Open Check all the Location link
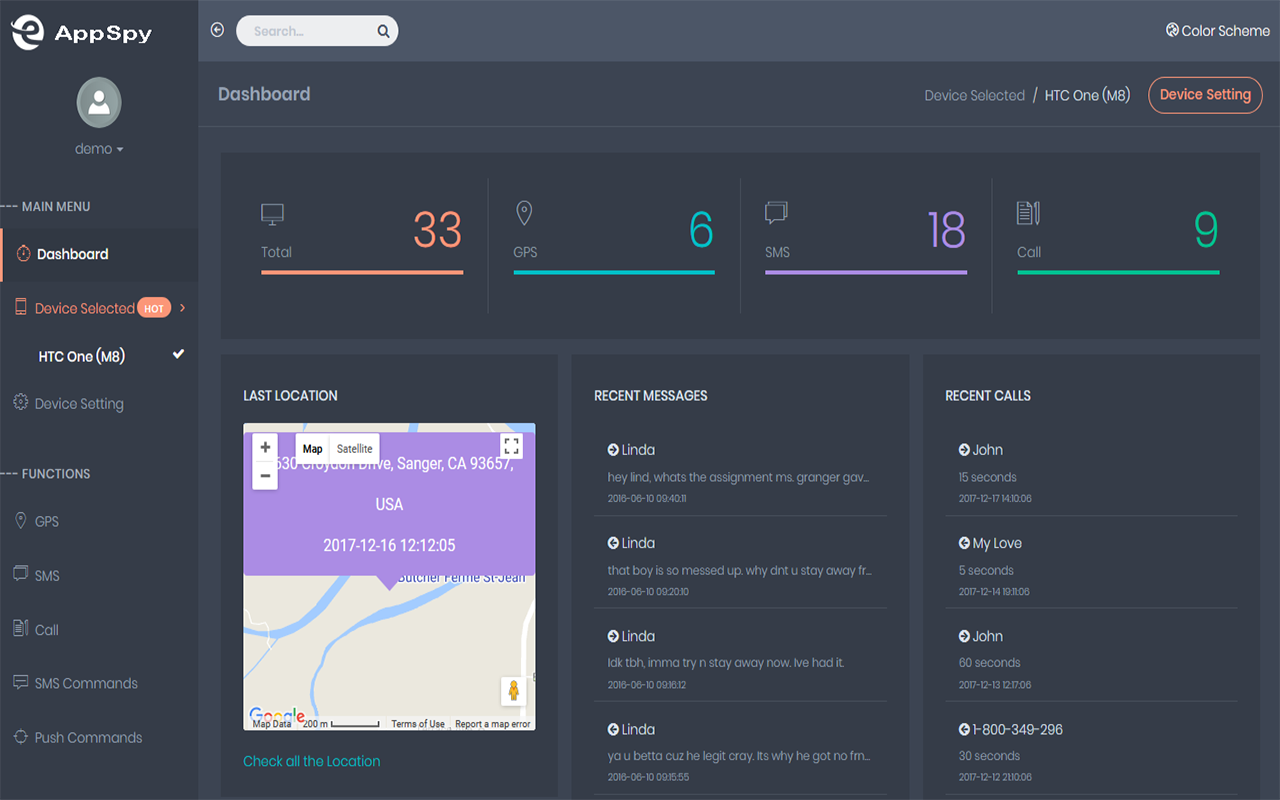Image resolution: width=1280 pixels, height=800 pixels. pyautogui.click(x=312, y=761)
